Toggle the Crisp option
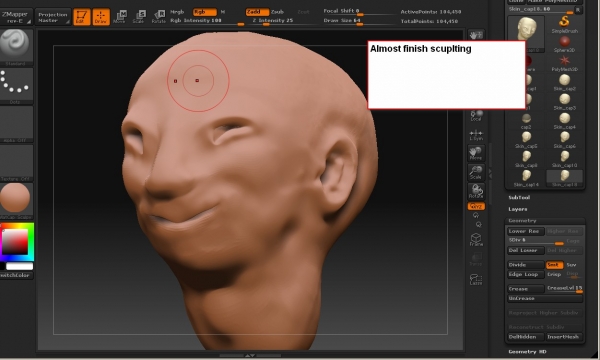 pos(554,274)
